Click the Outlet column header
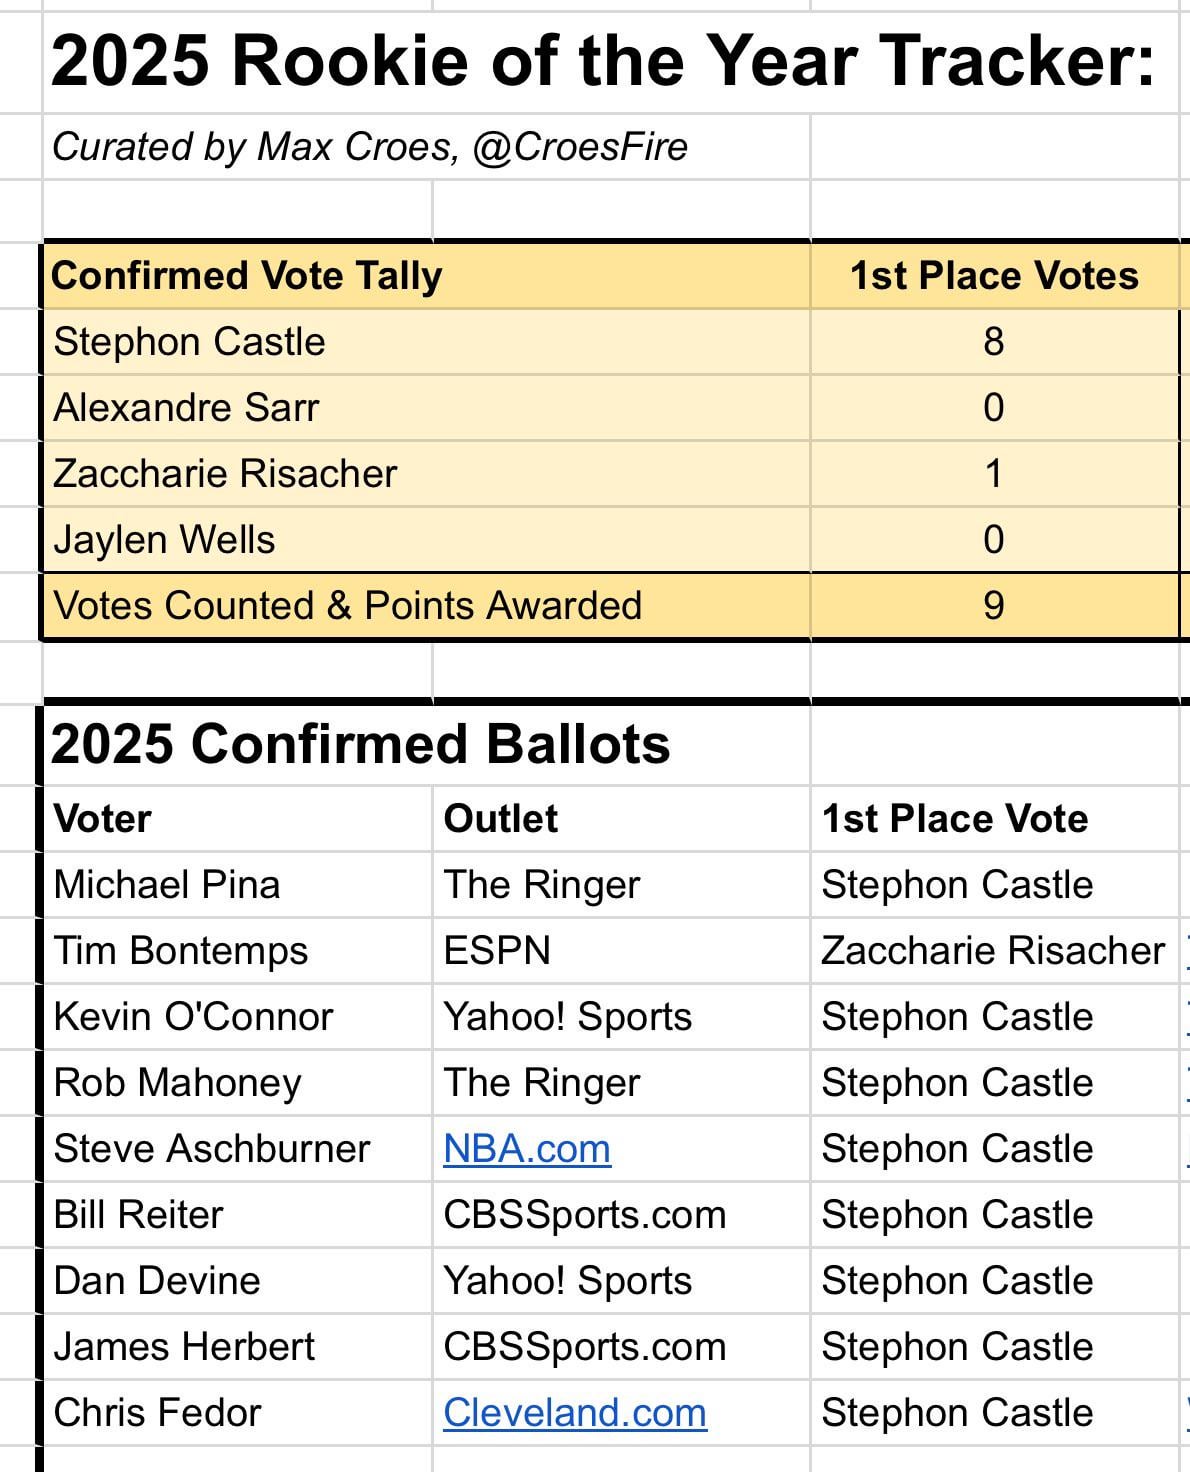The height and width of the screenshot is (1472, 1190). pos(501,819)
